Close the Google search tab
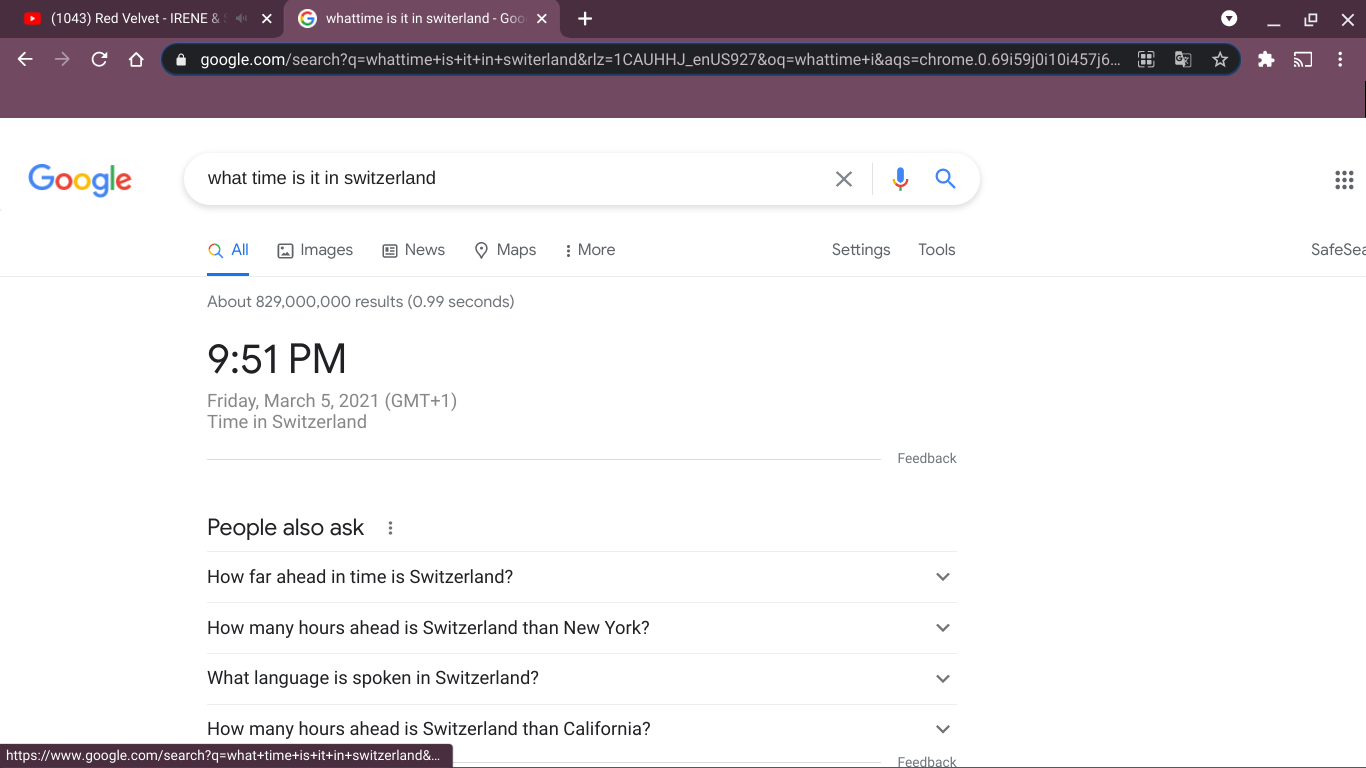Viewport: 1366px width, 768px height. click(541, 19)
